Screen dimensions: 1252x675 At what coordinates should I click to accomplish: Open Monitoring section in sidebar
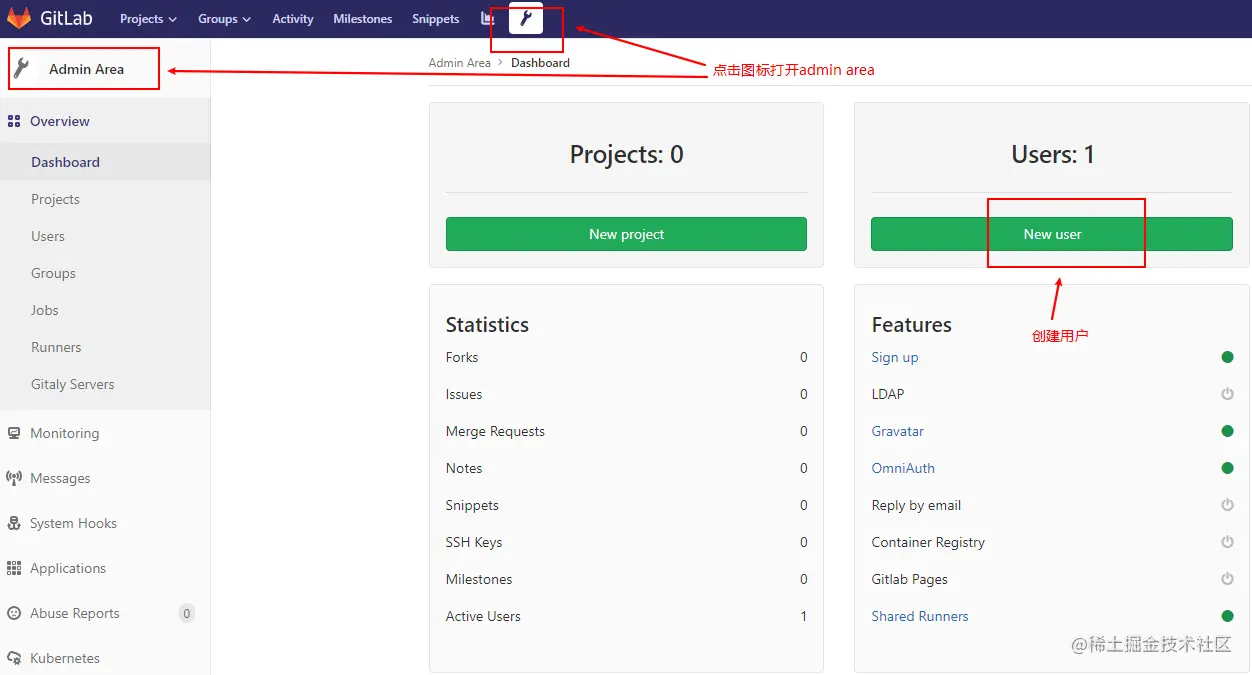(x=65, y=433)
